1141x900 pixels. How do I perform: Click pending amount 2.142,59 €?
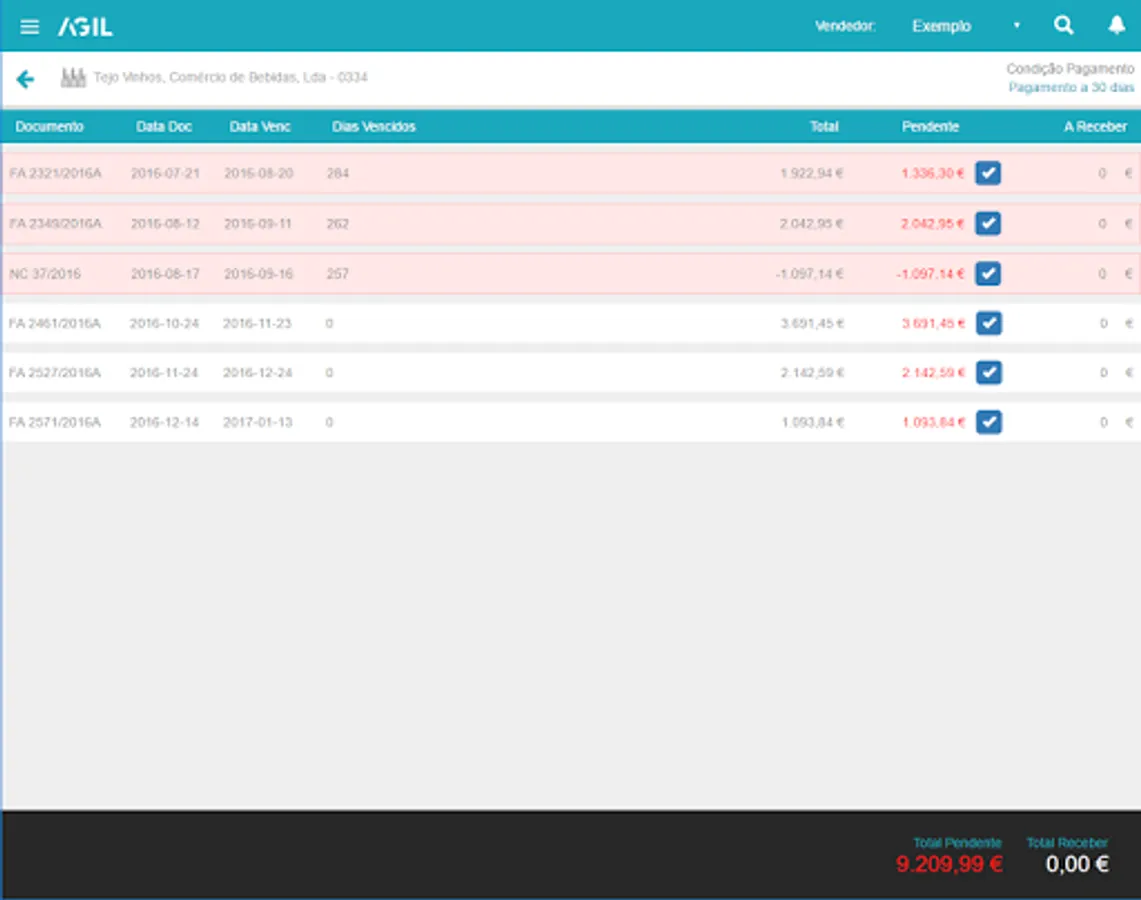click(934, 373)
